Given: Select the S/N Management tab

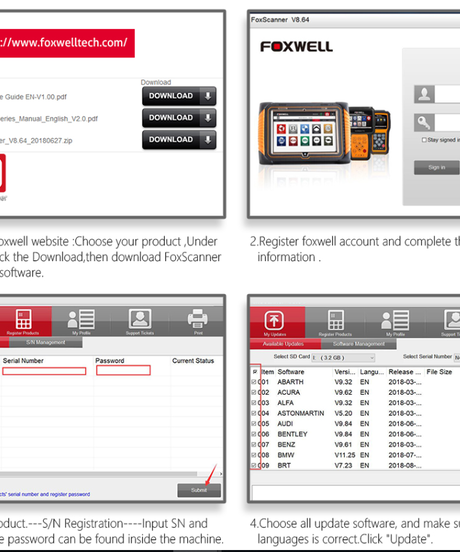Looking at the screenshot, I should tap(46, 342).
